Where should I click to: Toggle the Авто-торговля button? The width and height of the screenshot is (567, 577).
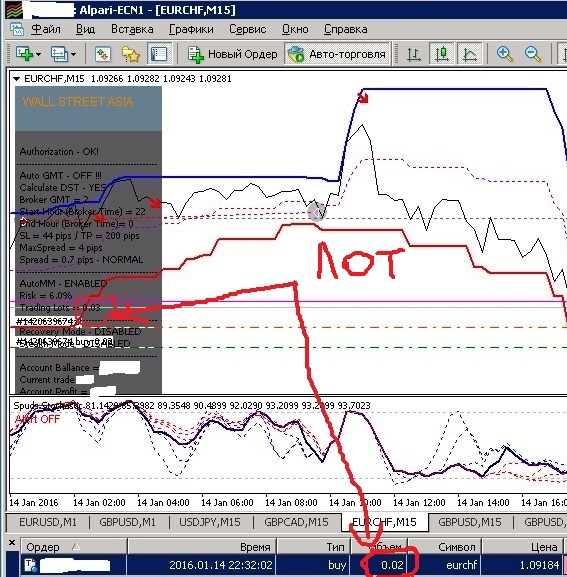[x=337, y=54]
